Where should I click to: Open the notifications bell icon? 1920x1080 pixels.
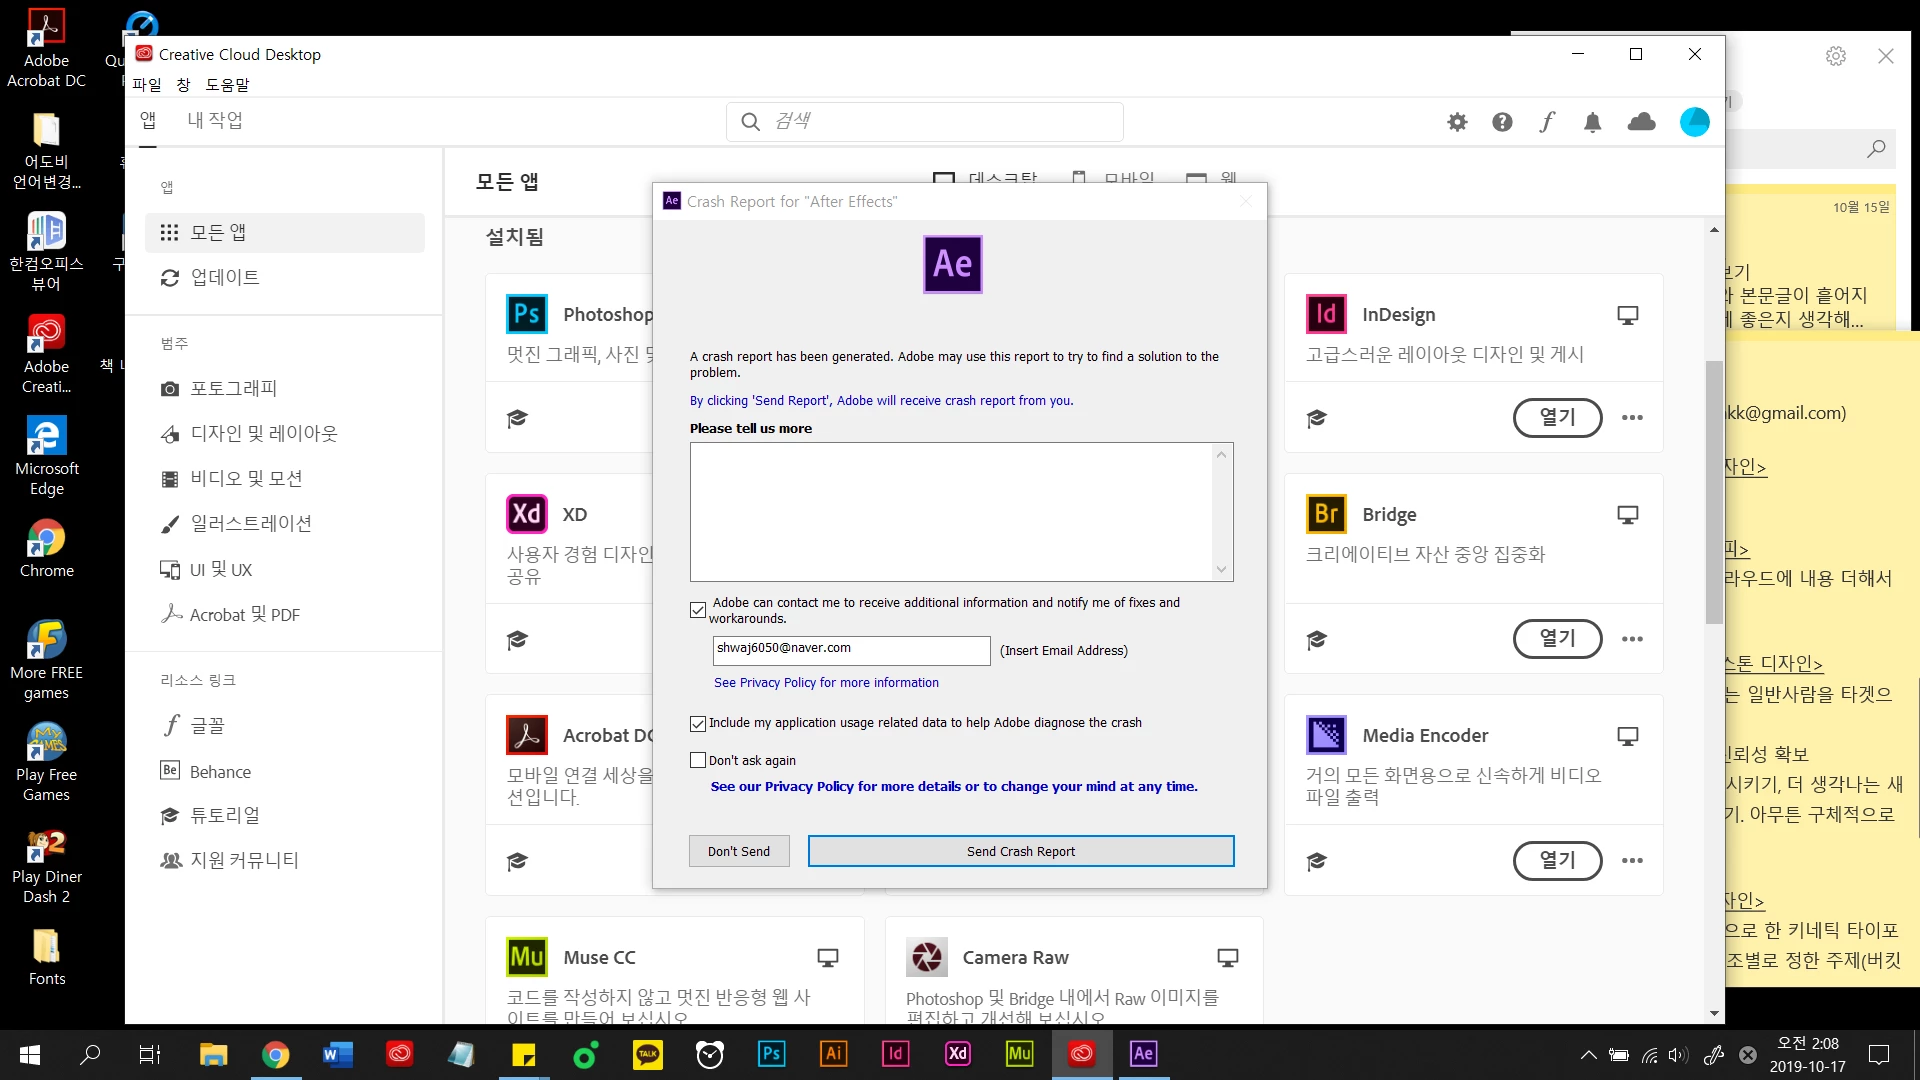(x=1592, y=122)
